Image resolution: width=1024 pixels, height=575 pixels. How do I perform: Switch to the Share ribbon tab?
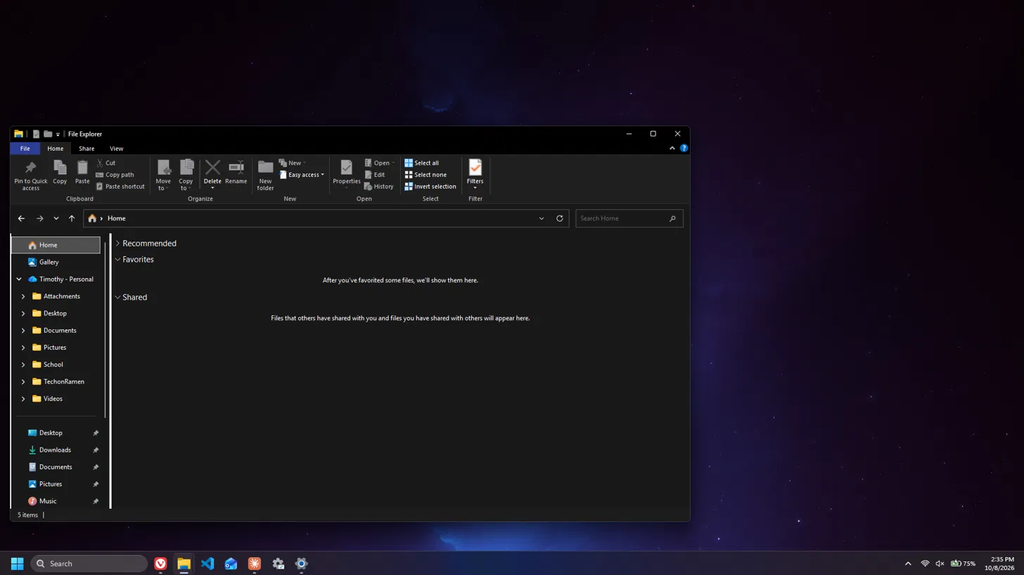coord(86,148)
